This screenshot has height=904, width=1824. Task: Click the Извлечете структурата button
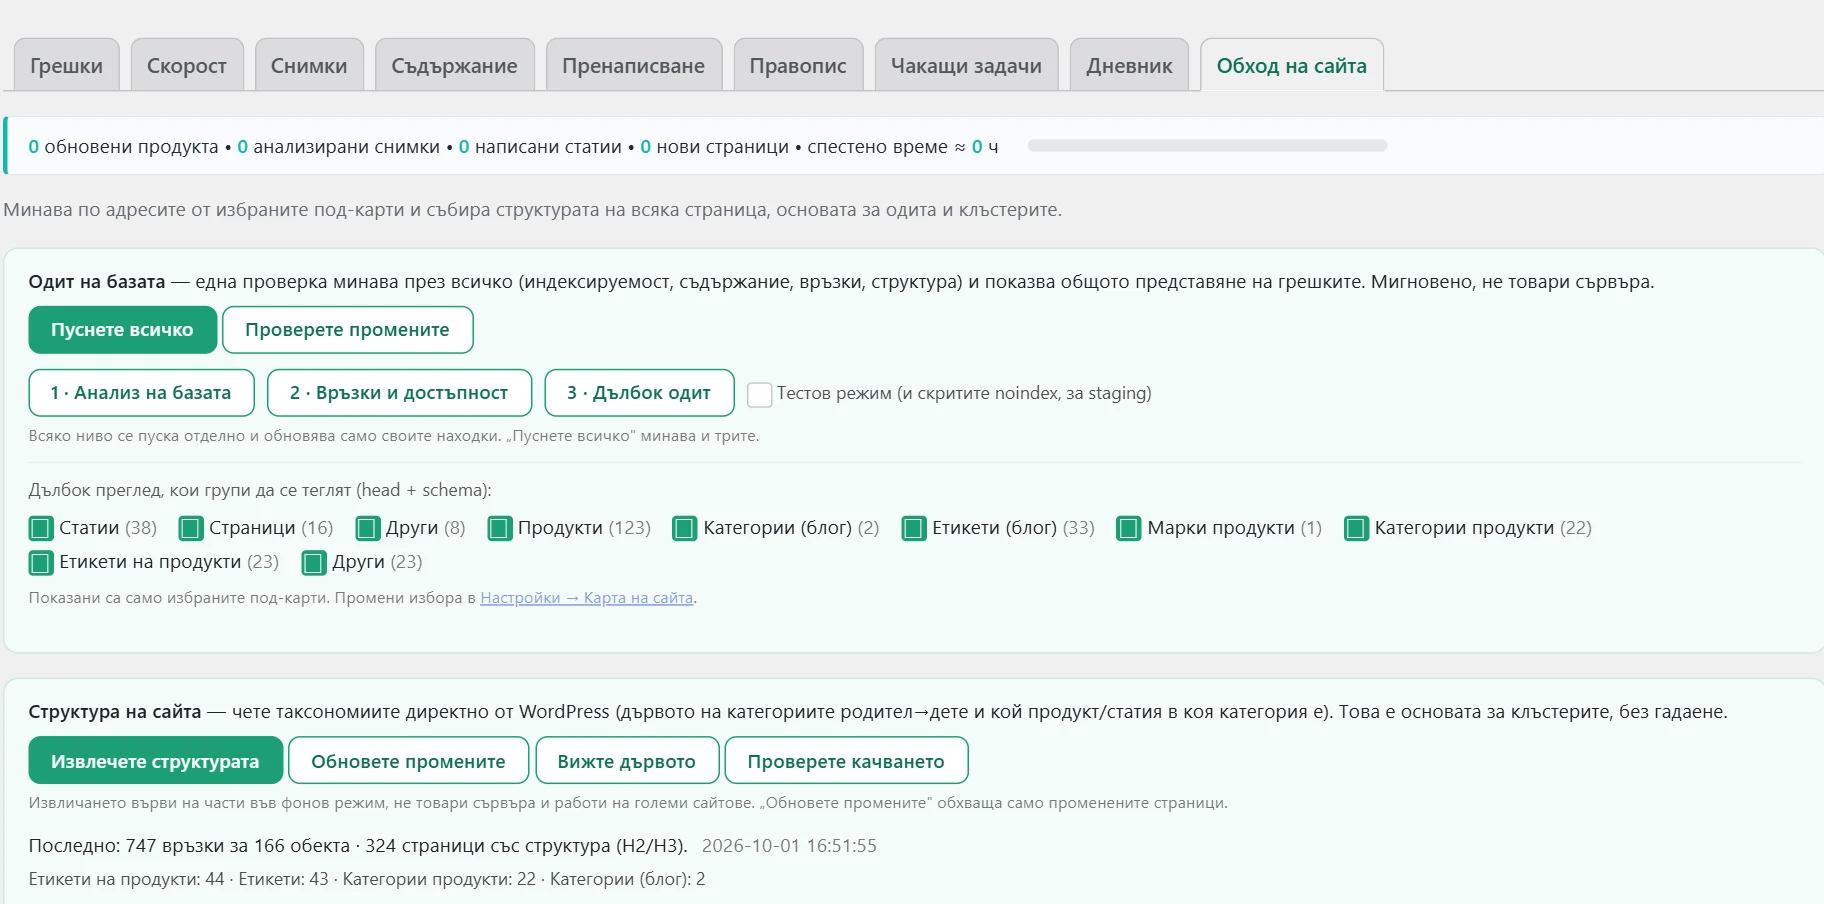pos(155,761)
